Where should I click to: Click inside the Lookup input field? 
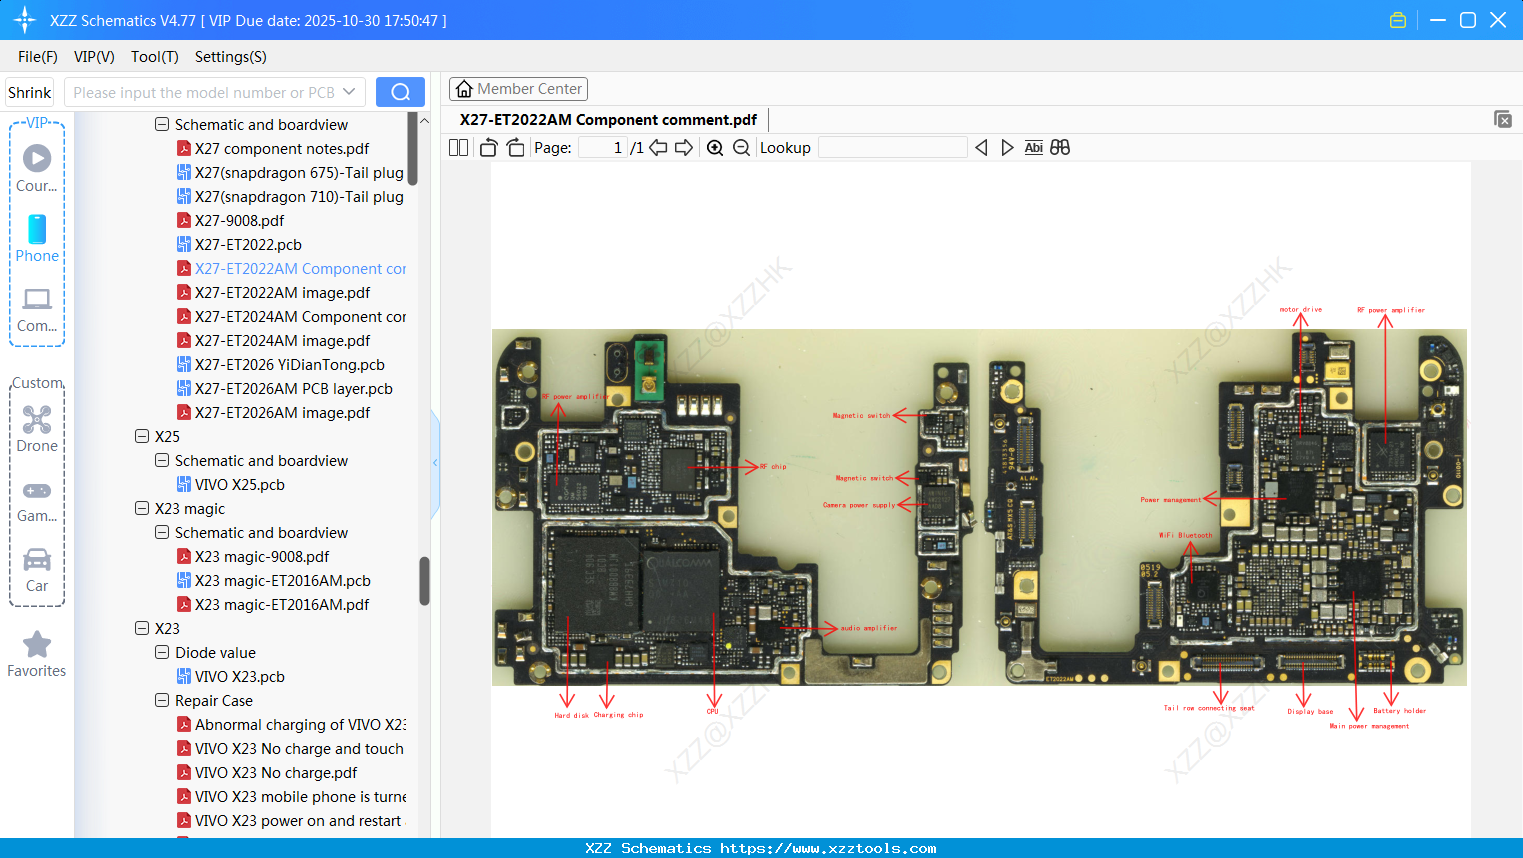coord(893,147)
